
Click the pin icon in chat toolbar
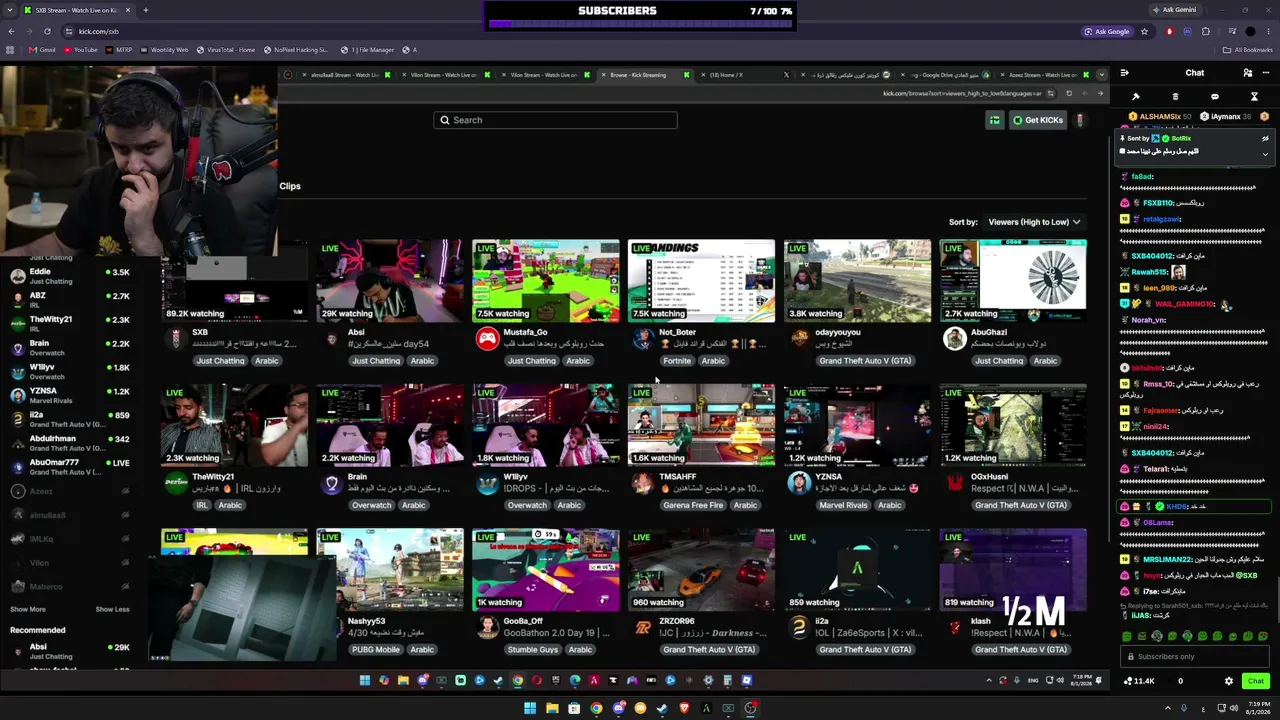tap(1136, 97)
